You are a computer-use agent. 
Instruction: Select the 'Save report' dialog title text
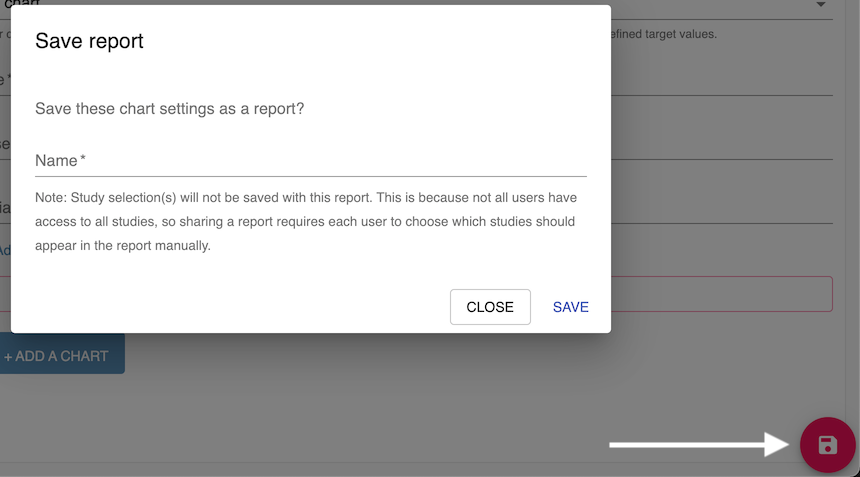click(x=89, y=41)
